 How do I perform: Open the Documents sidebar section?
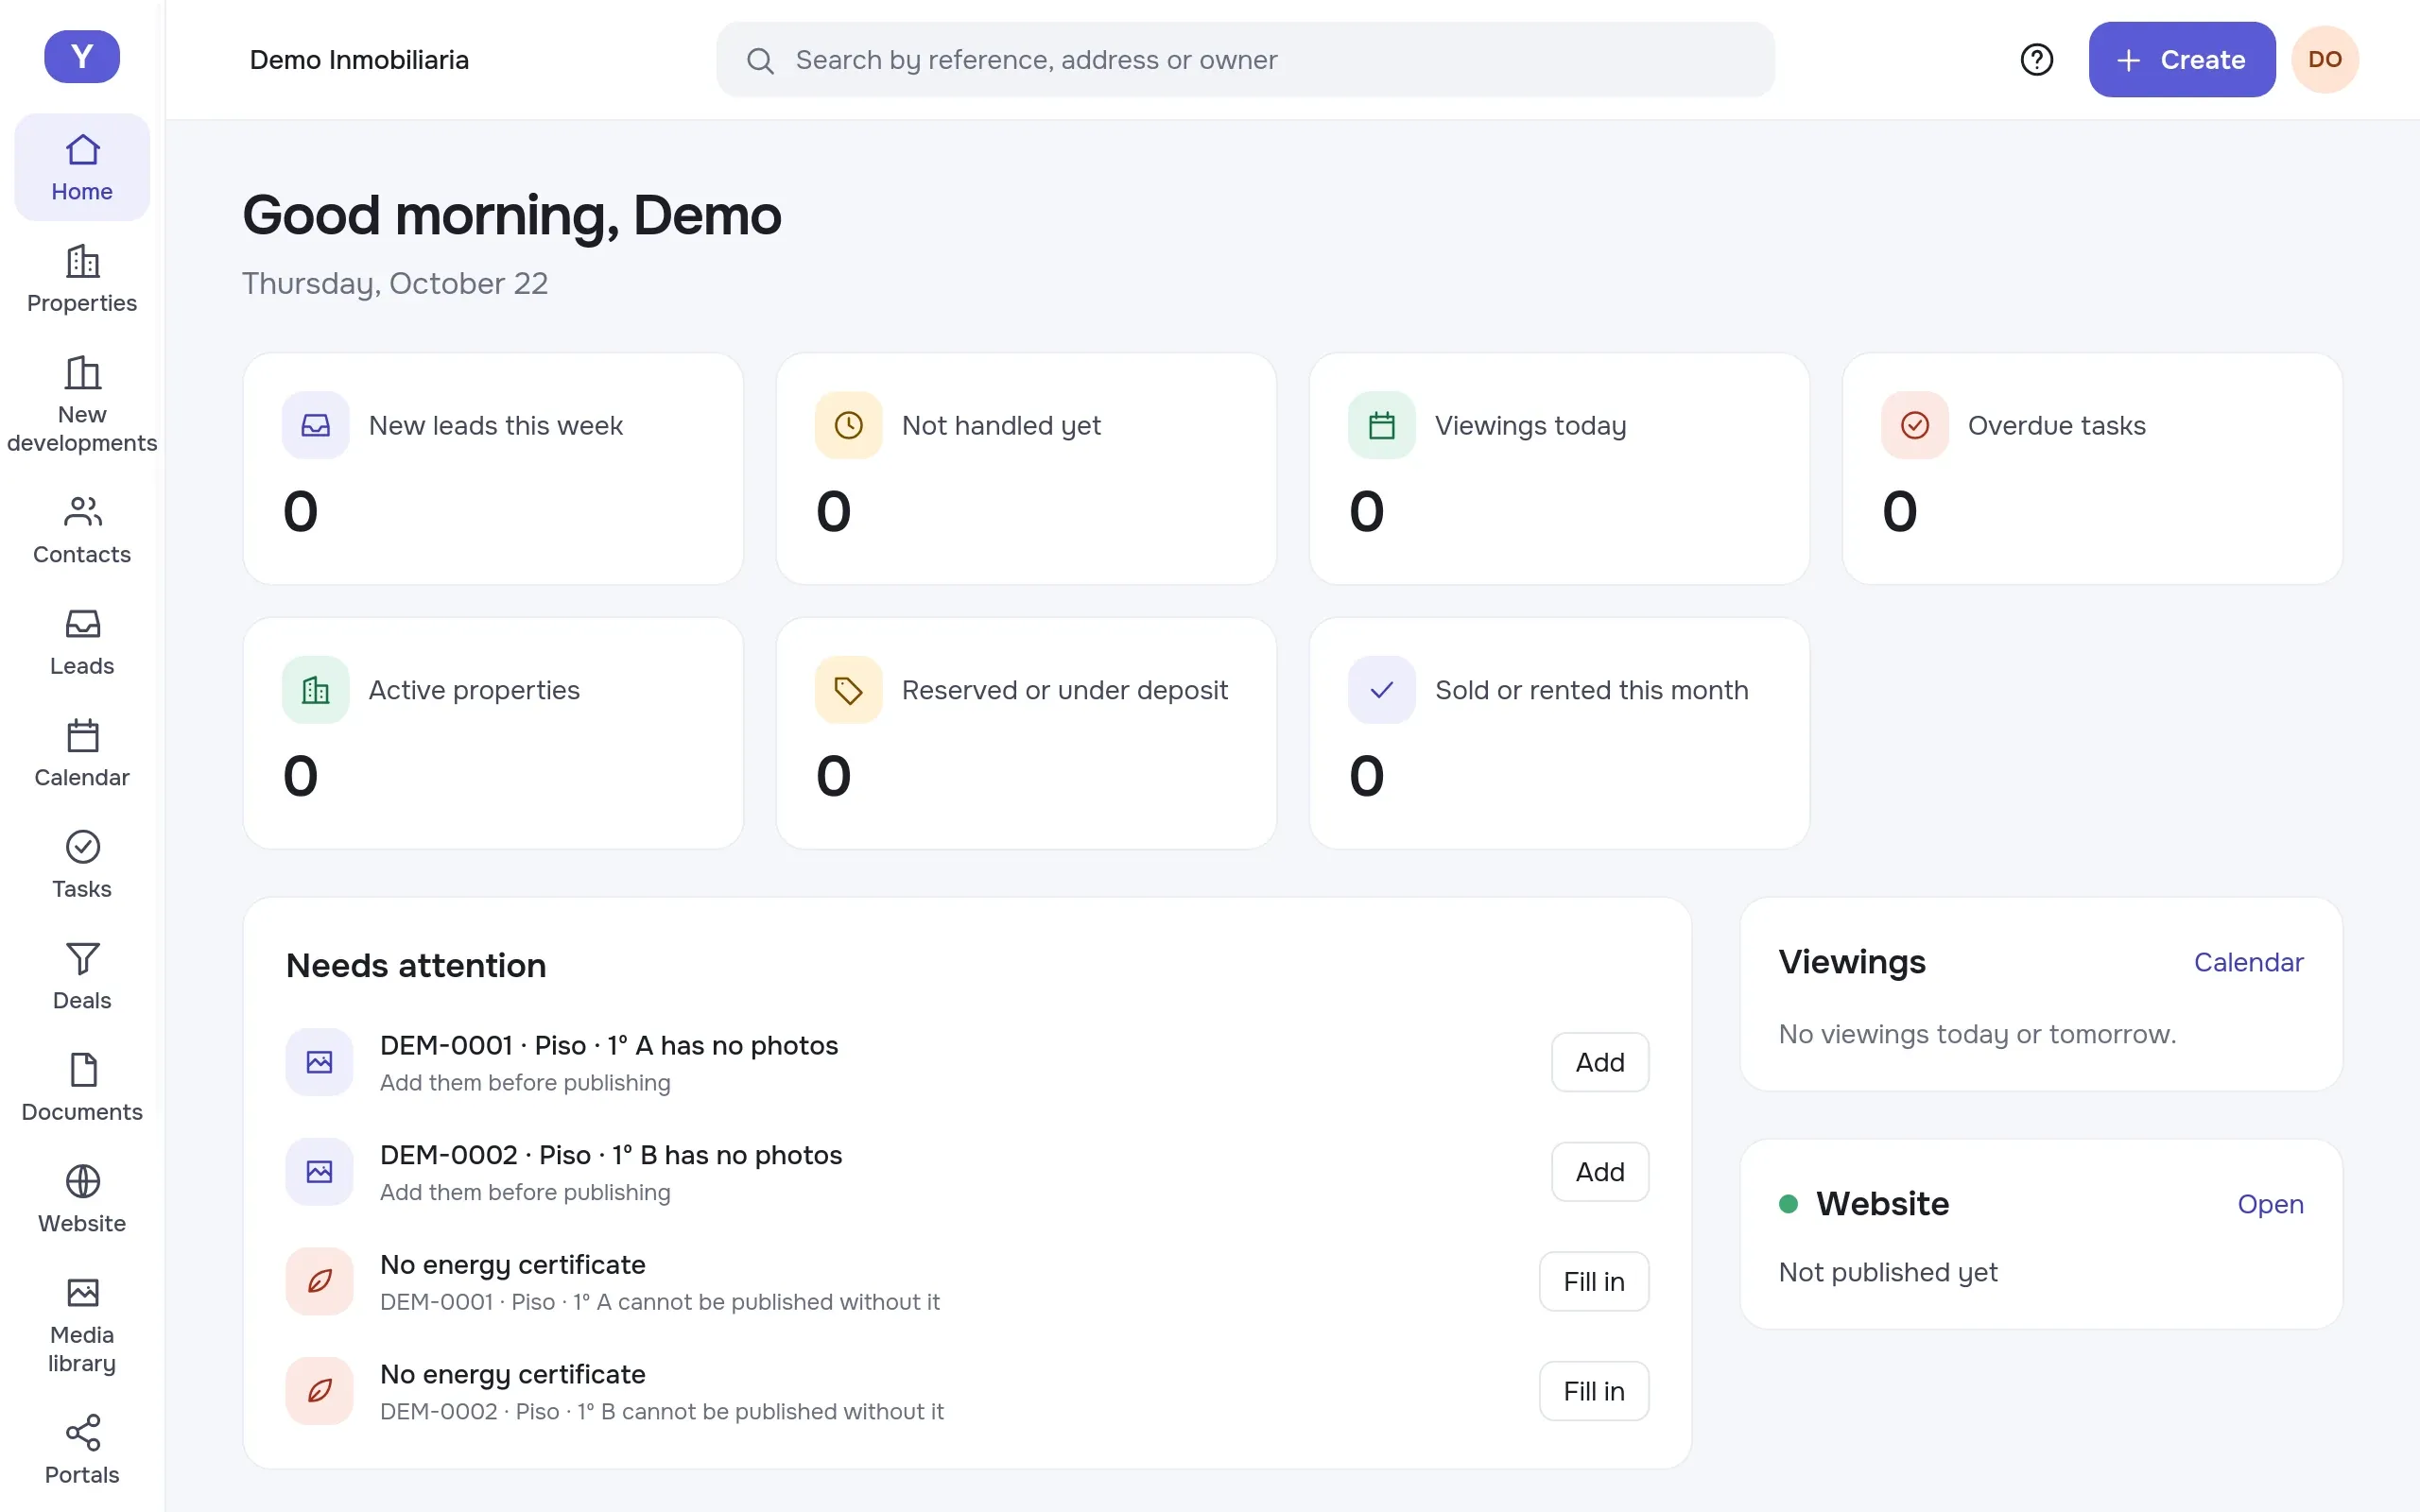click(x=82, y=1088)
